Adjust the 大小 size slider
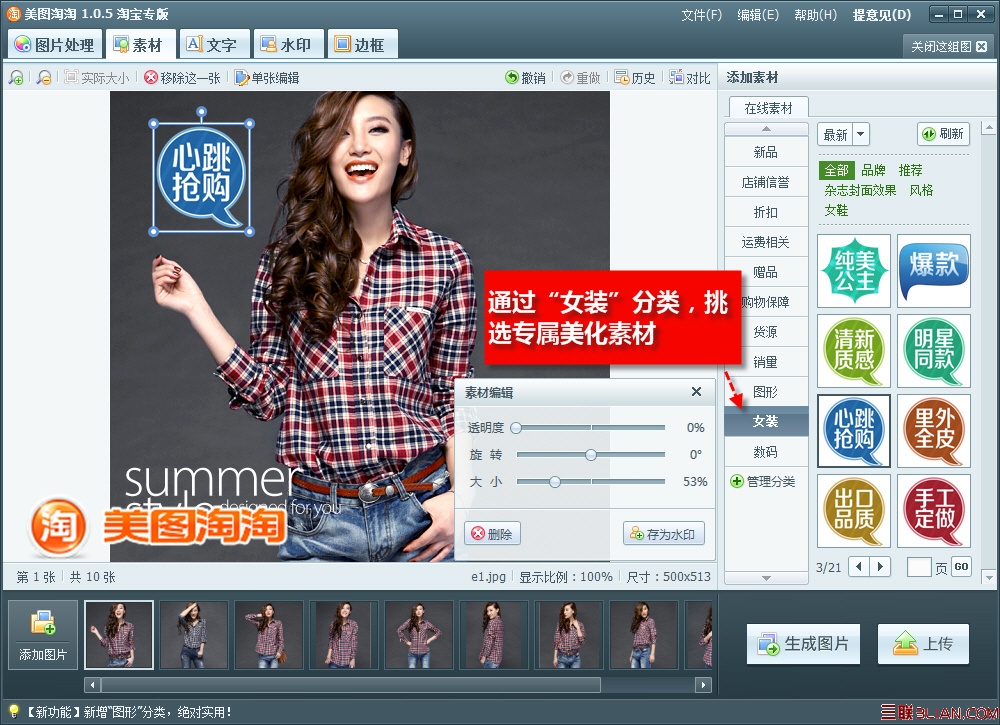Image resolution: width=1000 pixels, height=725 pixels. pyautogui.click(x=591, y=481)
